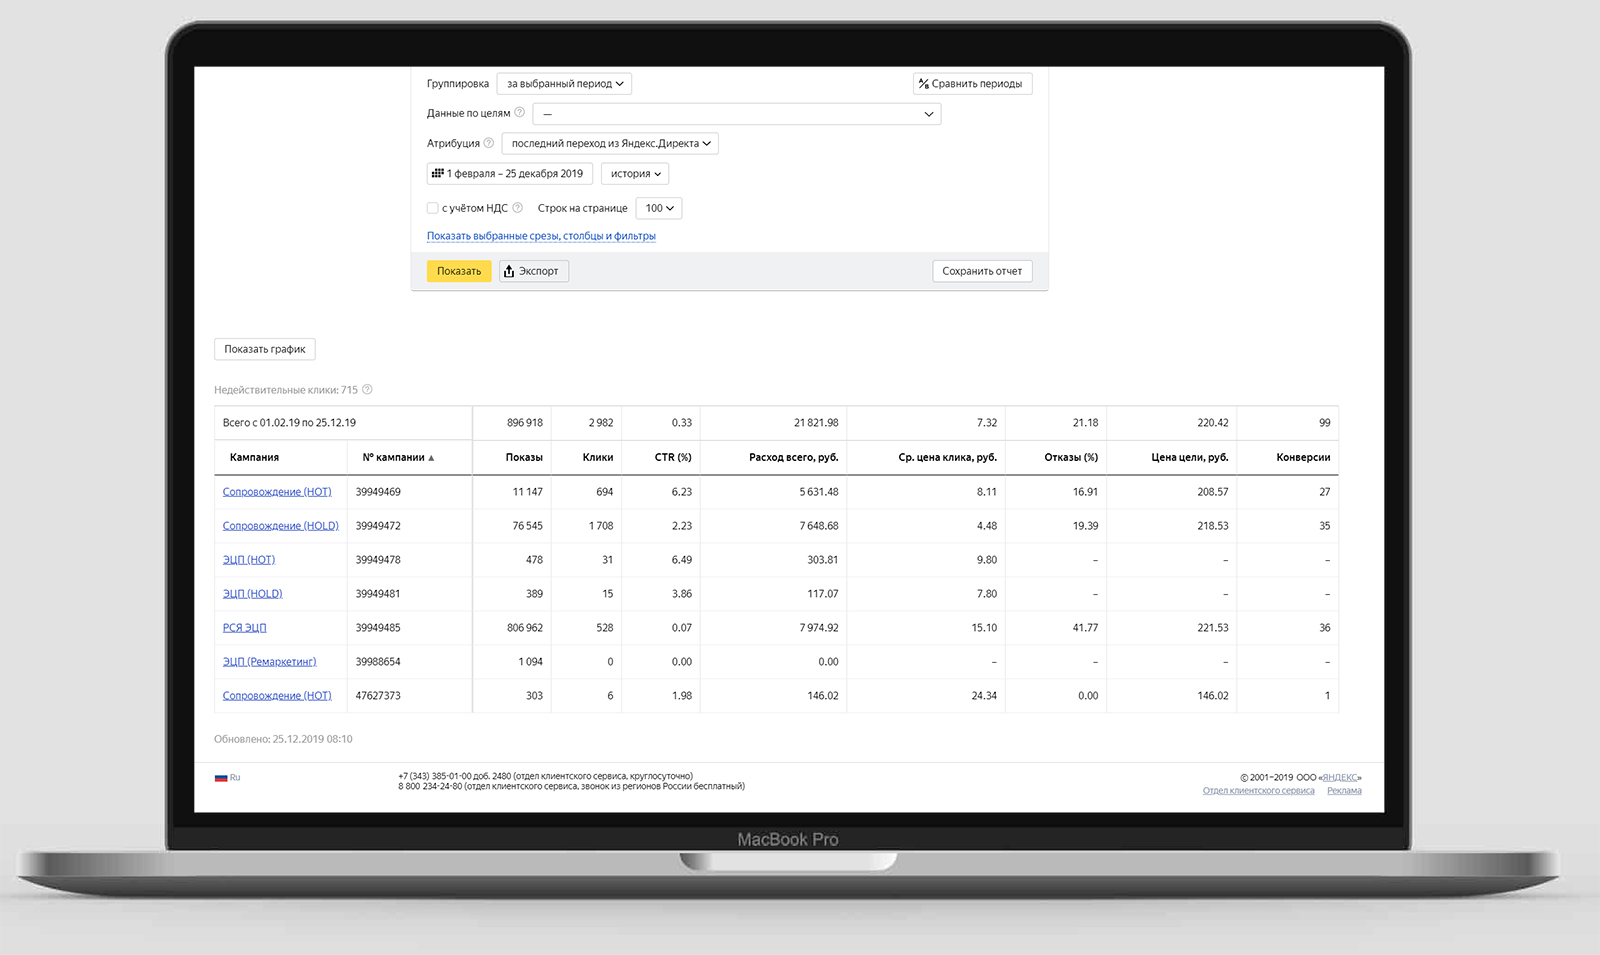Sort by CTR (%) column header
The width and height of the screenshot is (1600, 955).
673,458
